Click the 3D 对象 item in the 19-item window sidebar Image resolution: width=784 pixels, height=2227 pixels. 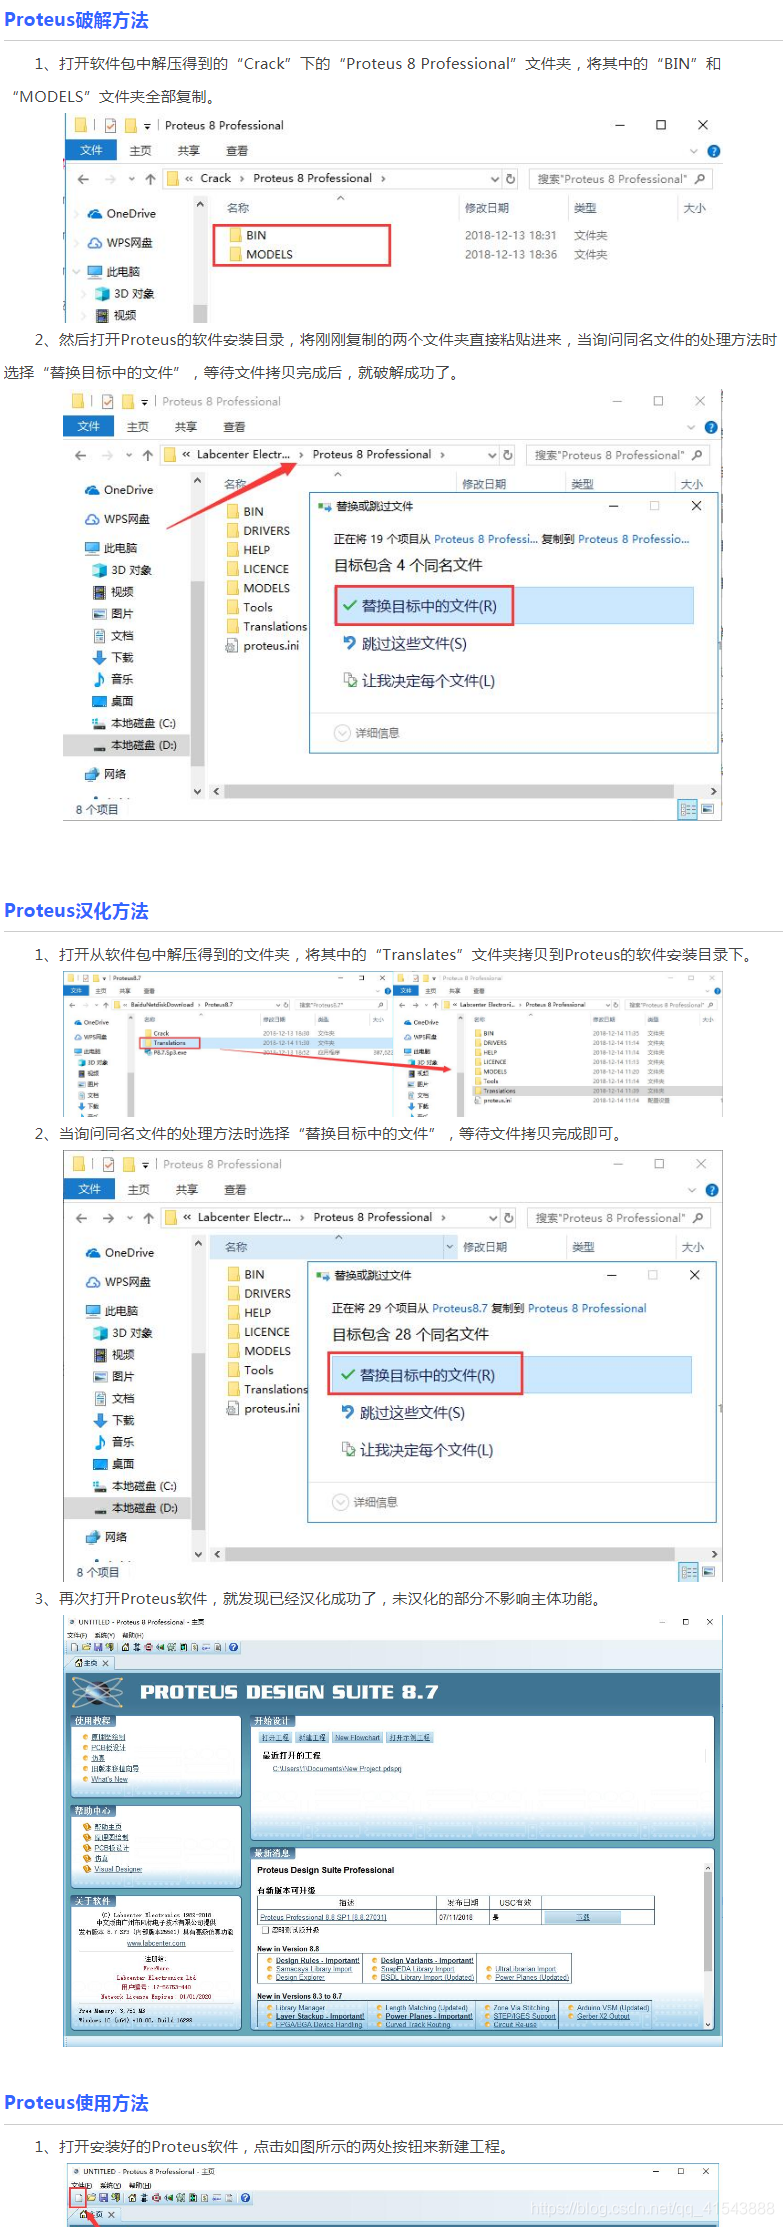(x=123, y=570)
